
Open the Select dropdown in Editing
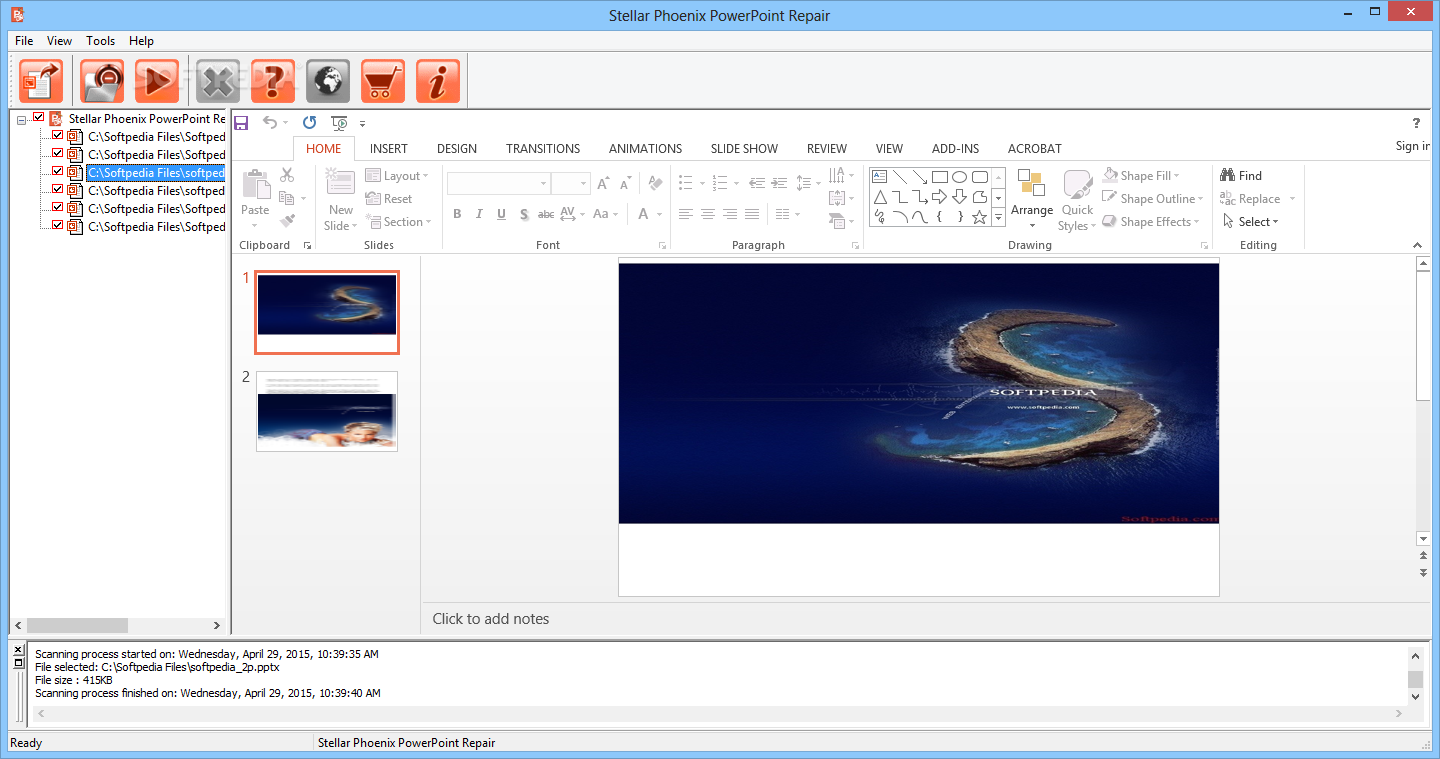coord(1250,222)
